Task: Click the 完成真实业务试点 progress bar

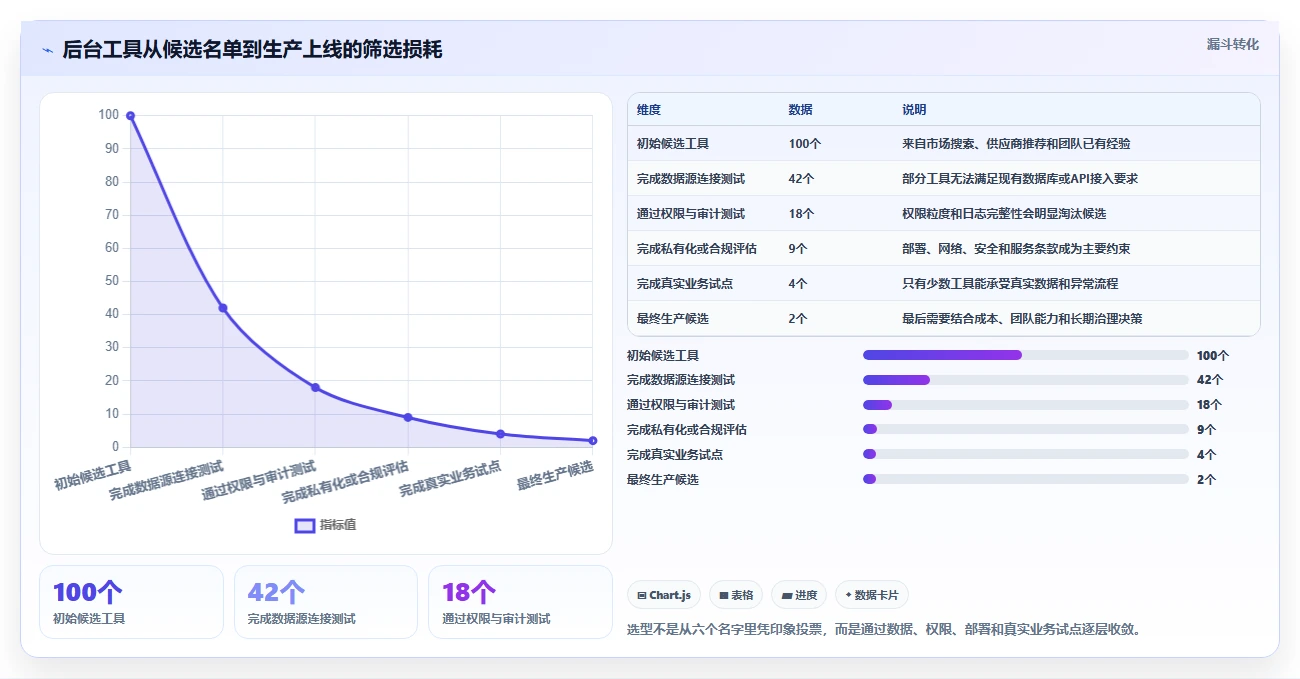Action: click(x=1026, y=454)
